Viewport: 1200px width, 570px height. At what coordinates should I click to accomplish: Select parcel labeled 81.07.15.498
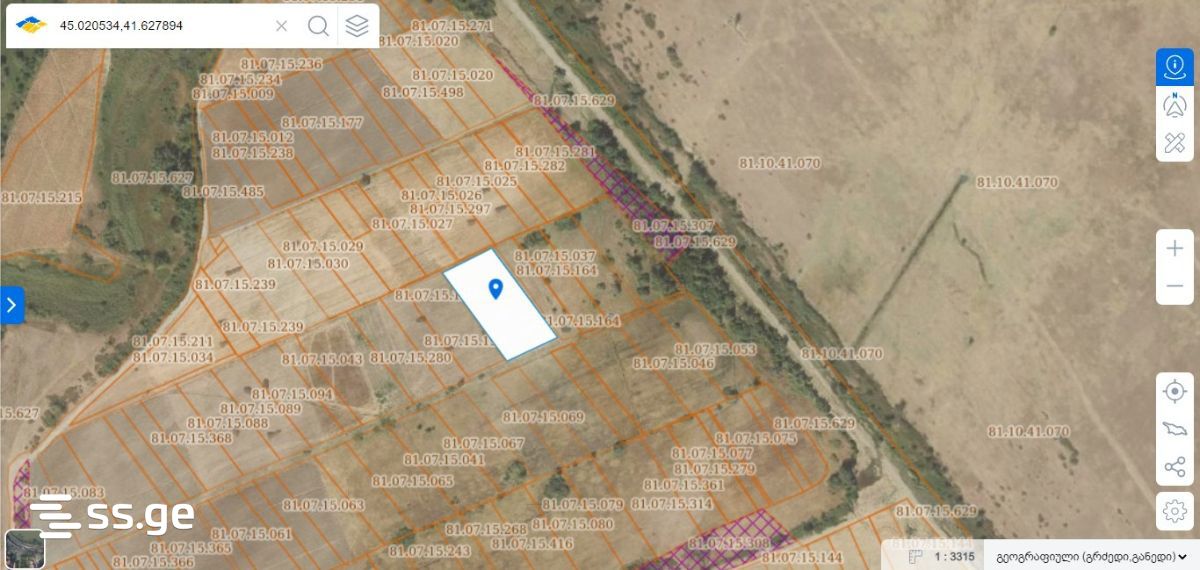pyautogui.click(x=423, y=92)
